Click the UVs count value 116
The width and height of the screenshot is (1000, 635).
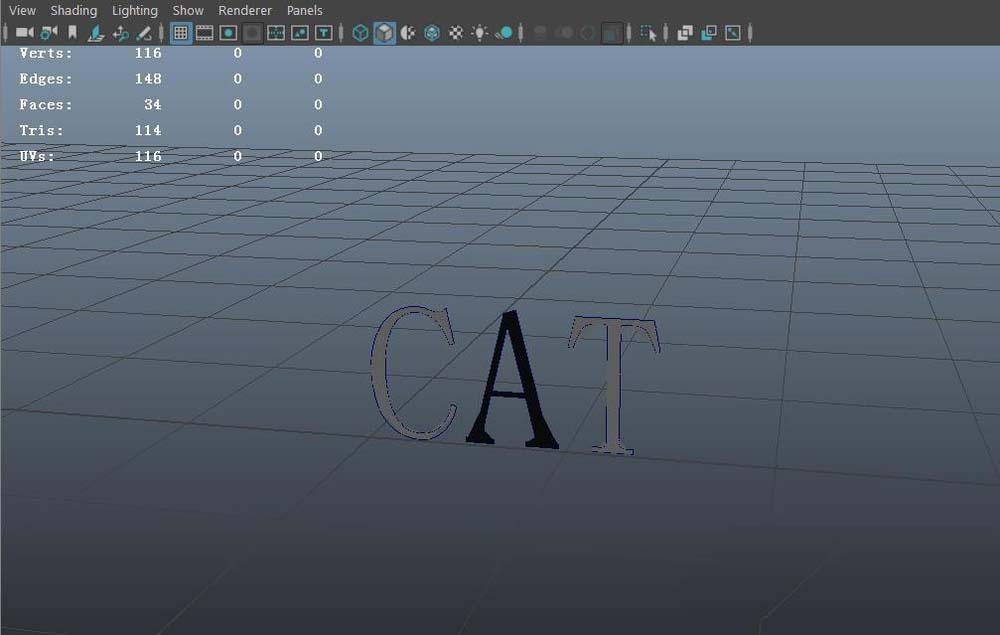[148, 156]
